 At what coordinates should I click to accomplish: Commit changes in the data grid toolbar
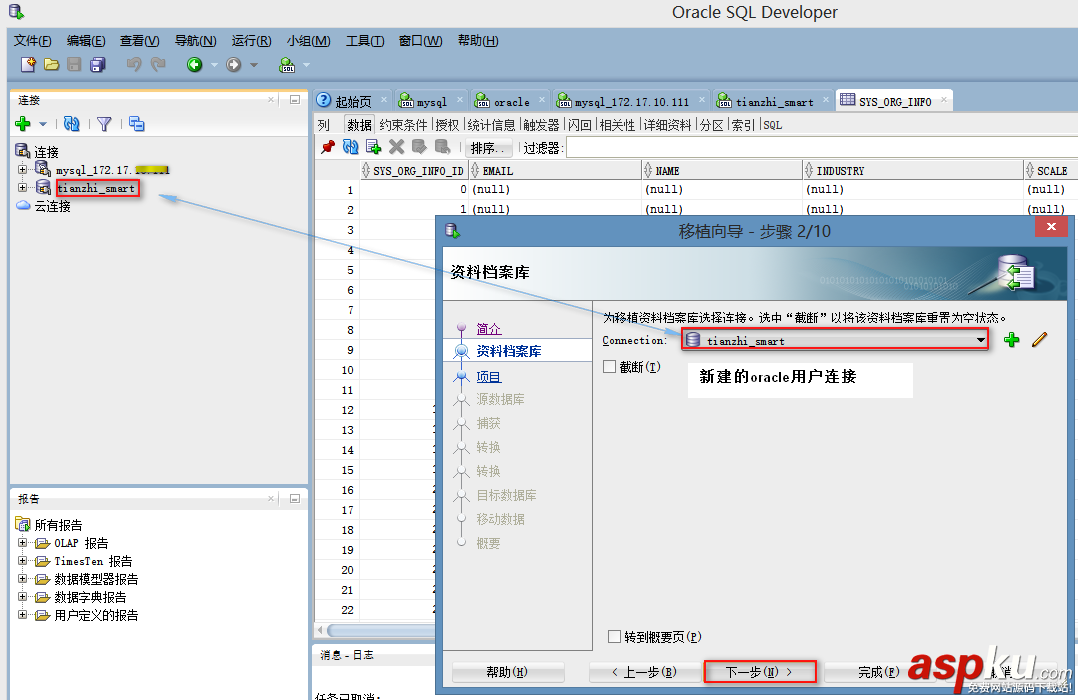419,146
